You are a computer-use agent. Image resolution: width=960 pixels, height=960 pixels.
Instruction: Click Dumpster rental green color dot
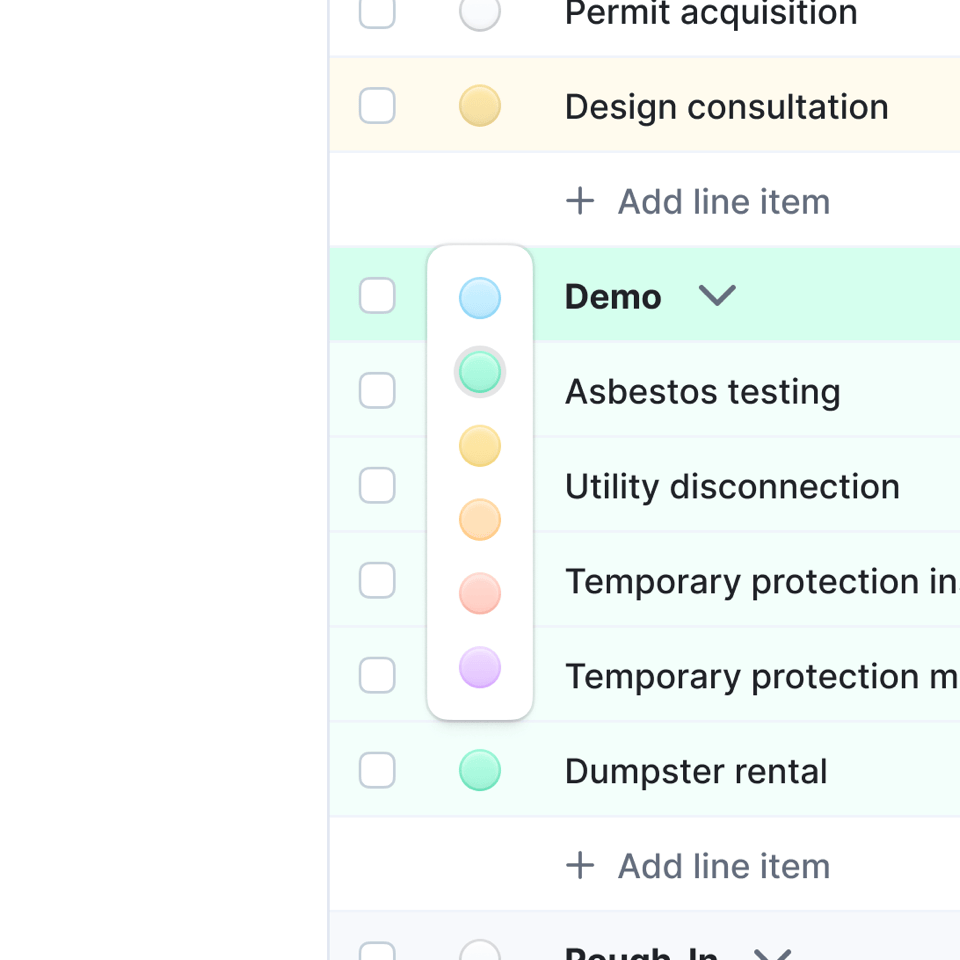480,771
